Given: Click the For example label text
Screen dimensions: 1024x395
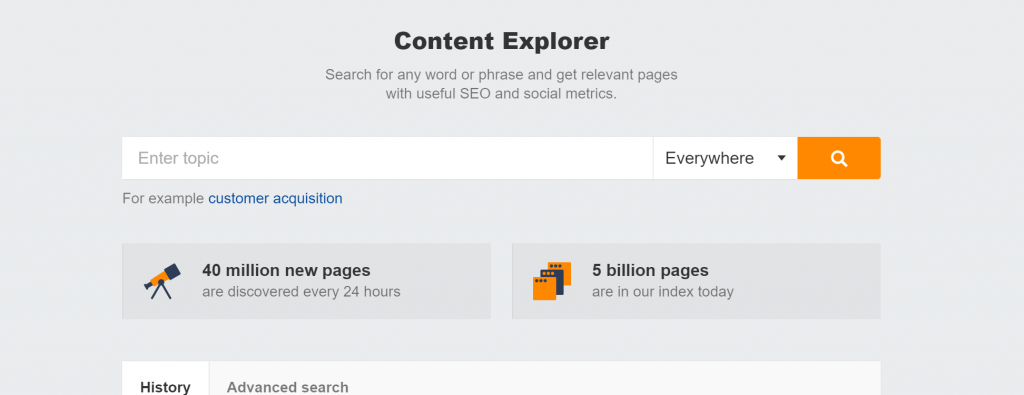Looking at the screenshot, I should 163,198.
